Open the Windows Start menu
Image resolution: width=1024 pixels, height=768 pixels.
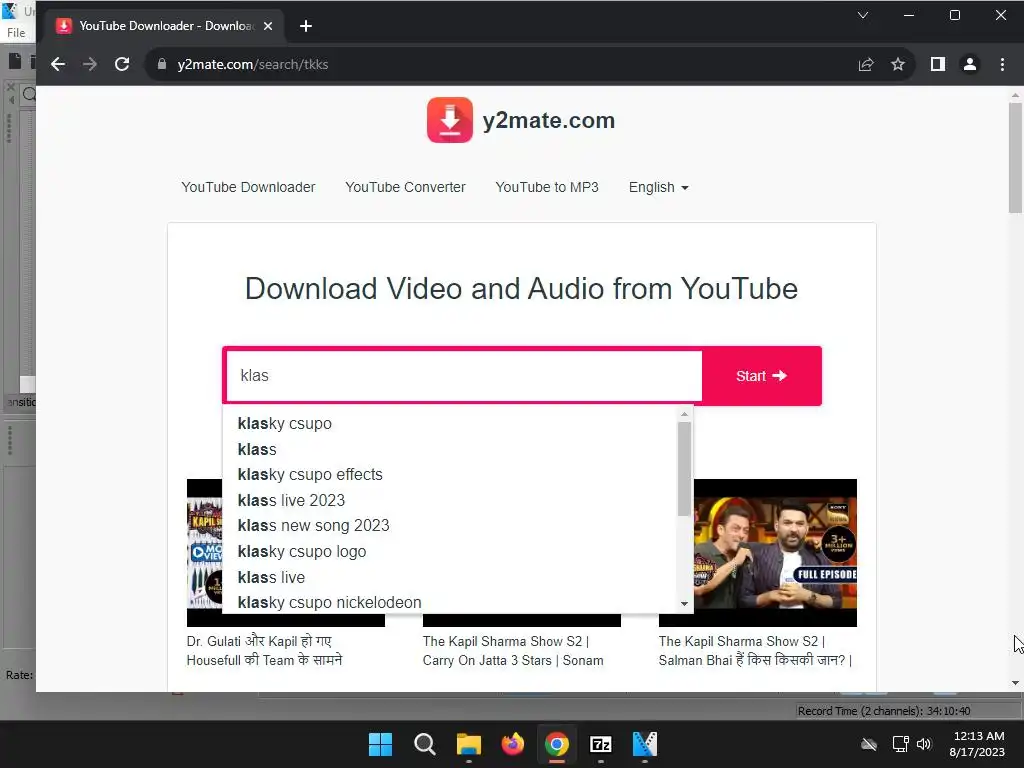(380, 744)
